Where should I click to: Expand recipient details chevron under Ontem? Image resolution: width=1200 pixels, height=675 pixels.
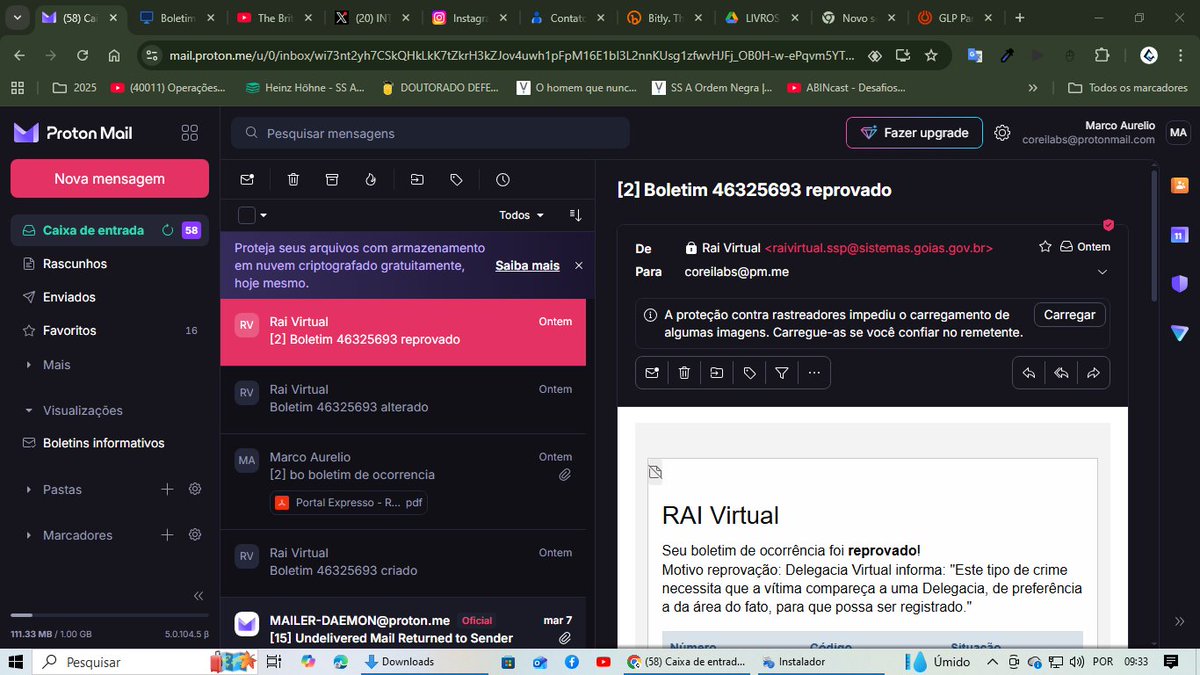pos(1103,272)
